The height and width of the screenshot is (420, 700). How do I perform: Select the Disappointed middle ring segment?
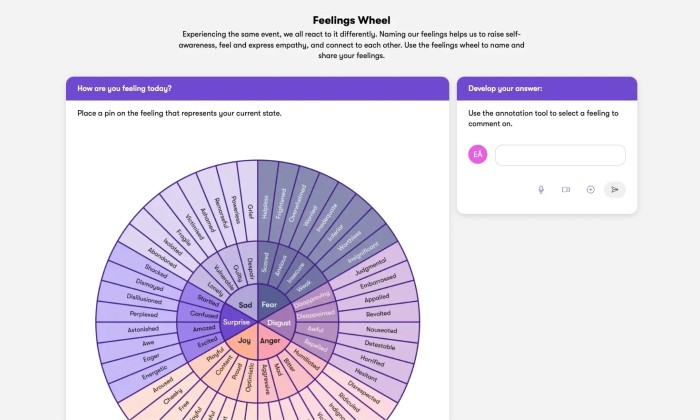[313, 311]
